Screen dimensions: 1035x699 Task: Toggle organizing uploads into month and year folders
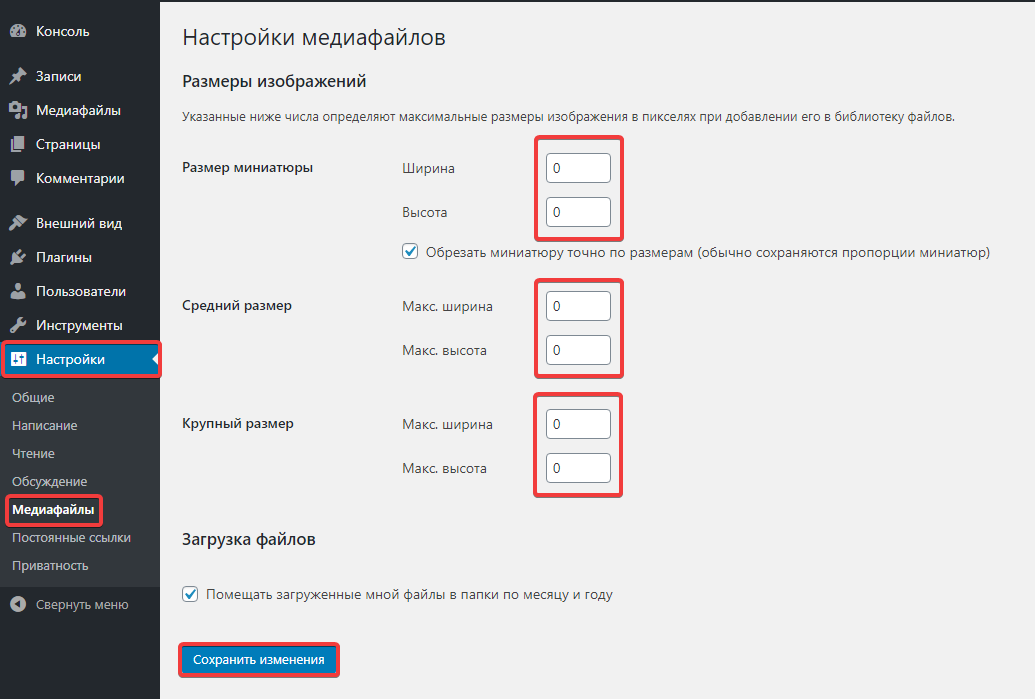pyautogui.click(x=190, y=594)
